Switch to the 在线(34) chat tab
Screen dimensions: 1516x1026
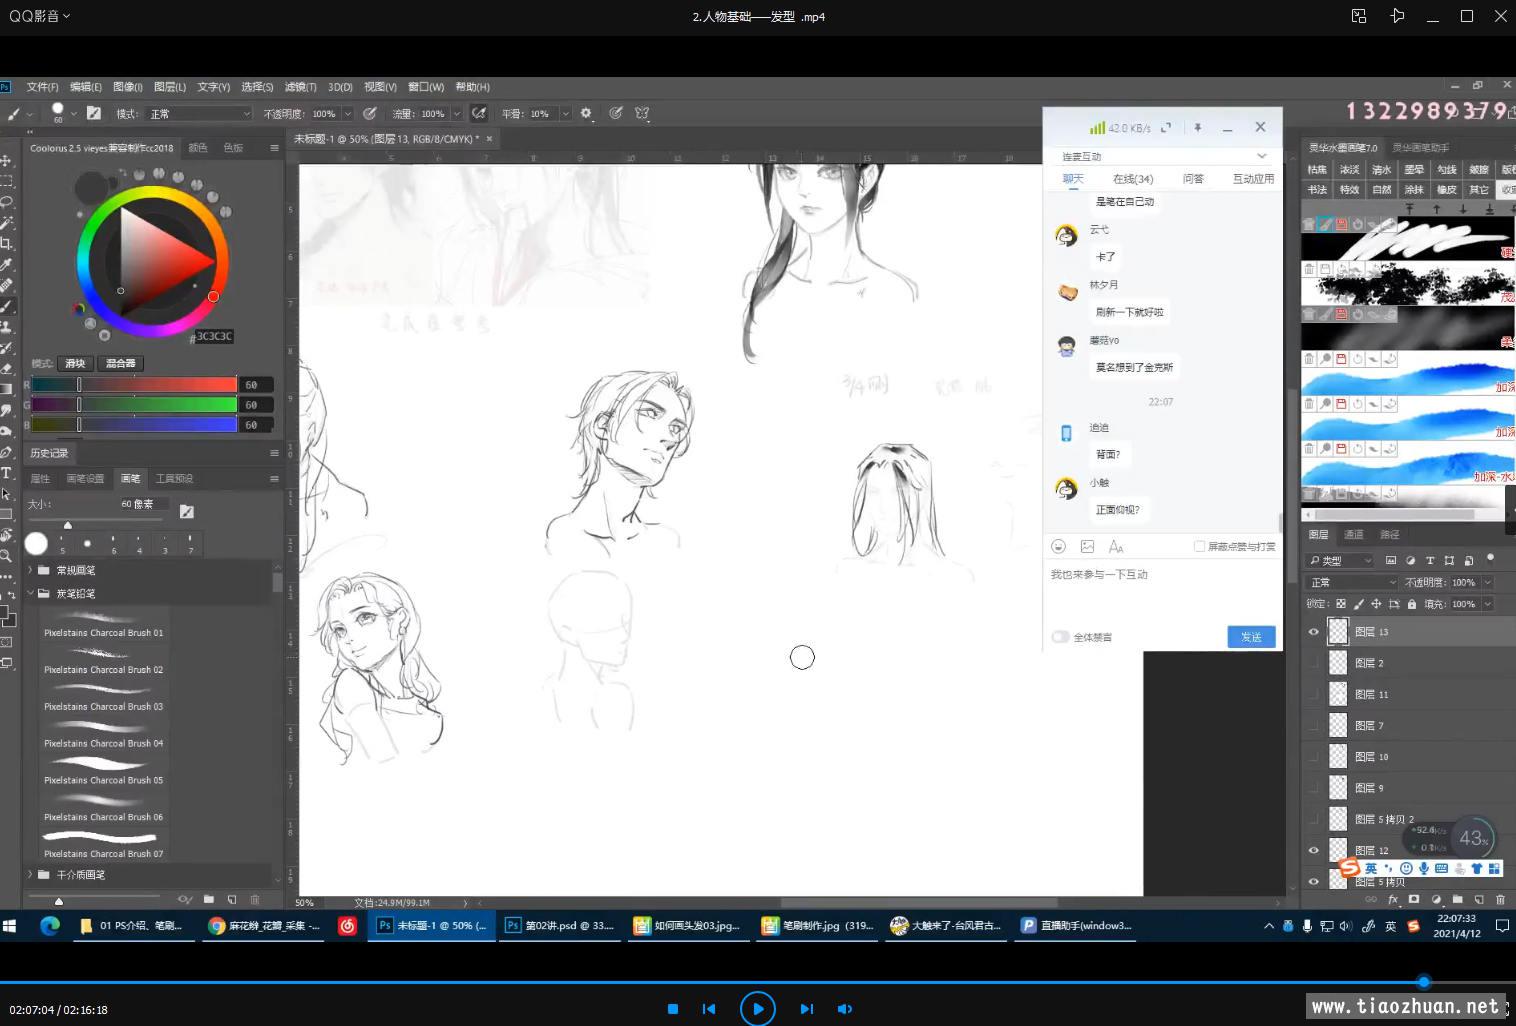tap(1132, 179)
